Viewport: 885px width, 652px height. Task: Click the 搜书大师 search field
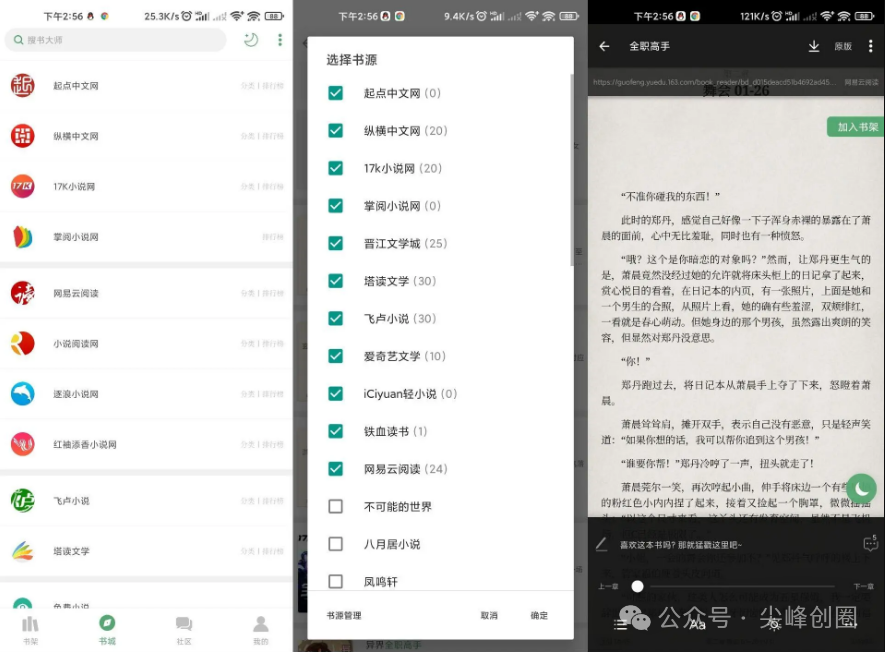[x=115, y=40]
